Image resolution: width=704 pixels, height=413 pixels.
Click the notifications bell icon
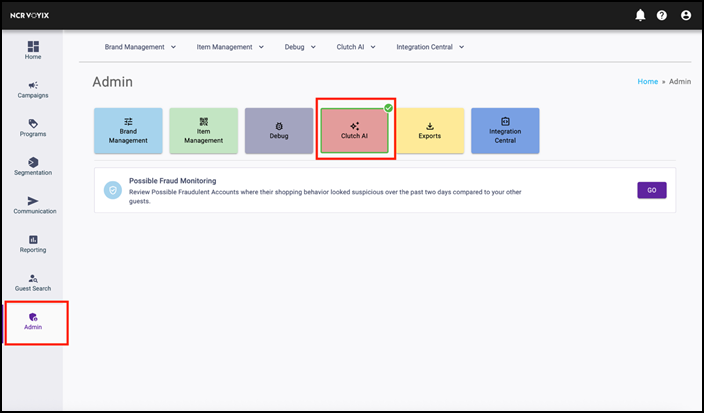pos(640,15)
